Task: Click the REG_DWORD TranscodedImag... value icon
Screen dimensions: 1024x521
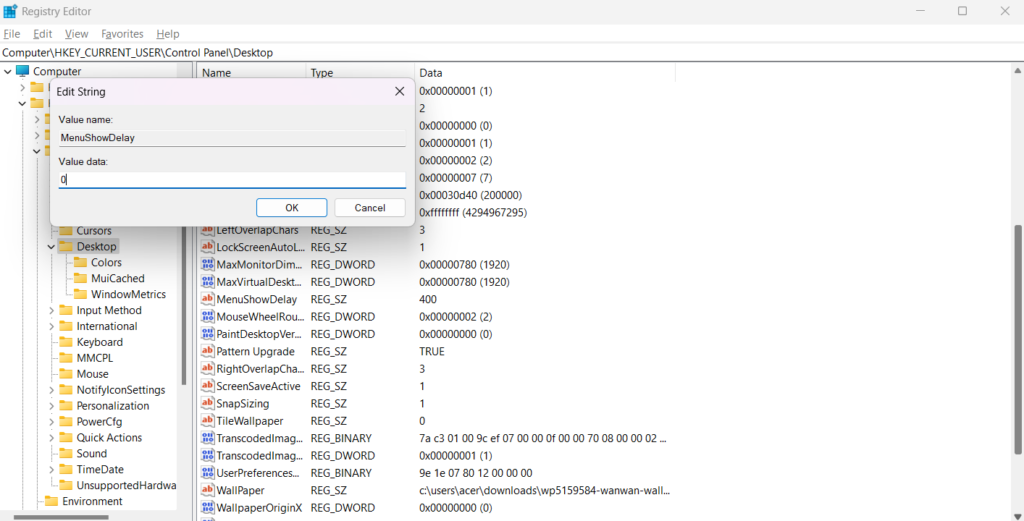Action: (x=208, y=456)
